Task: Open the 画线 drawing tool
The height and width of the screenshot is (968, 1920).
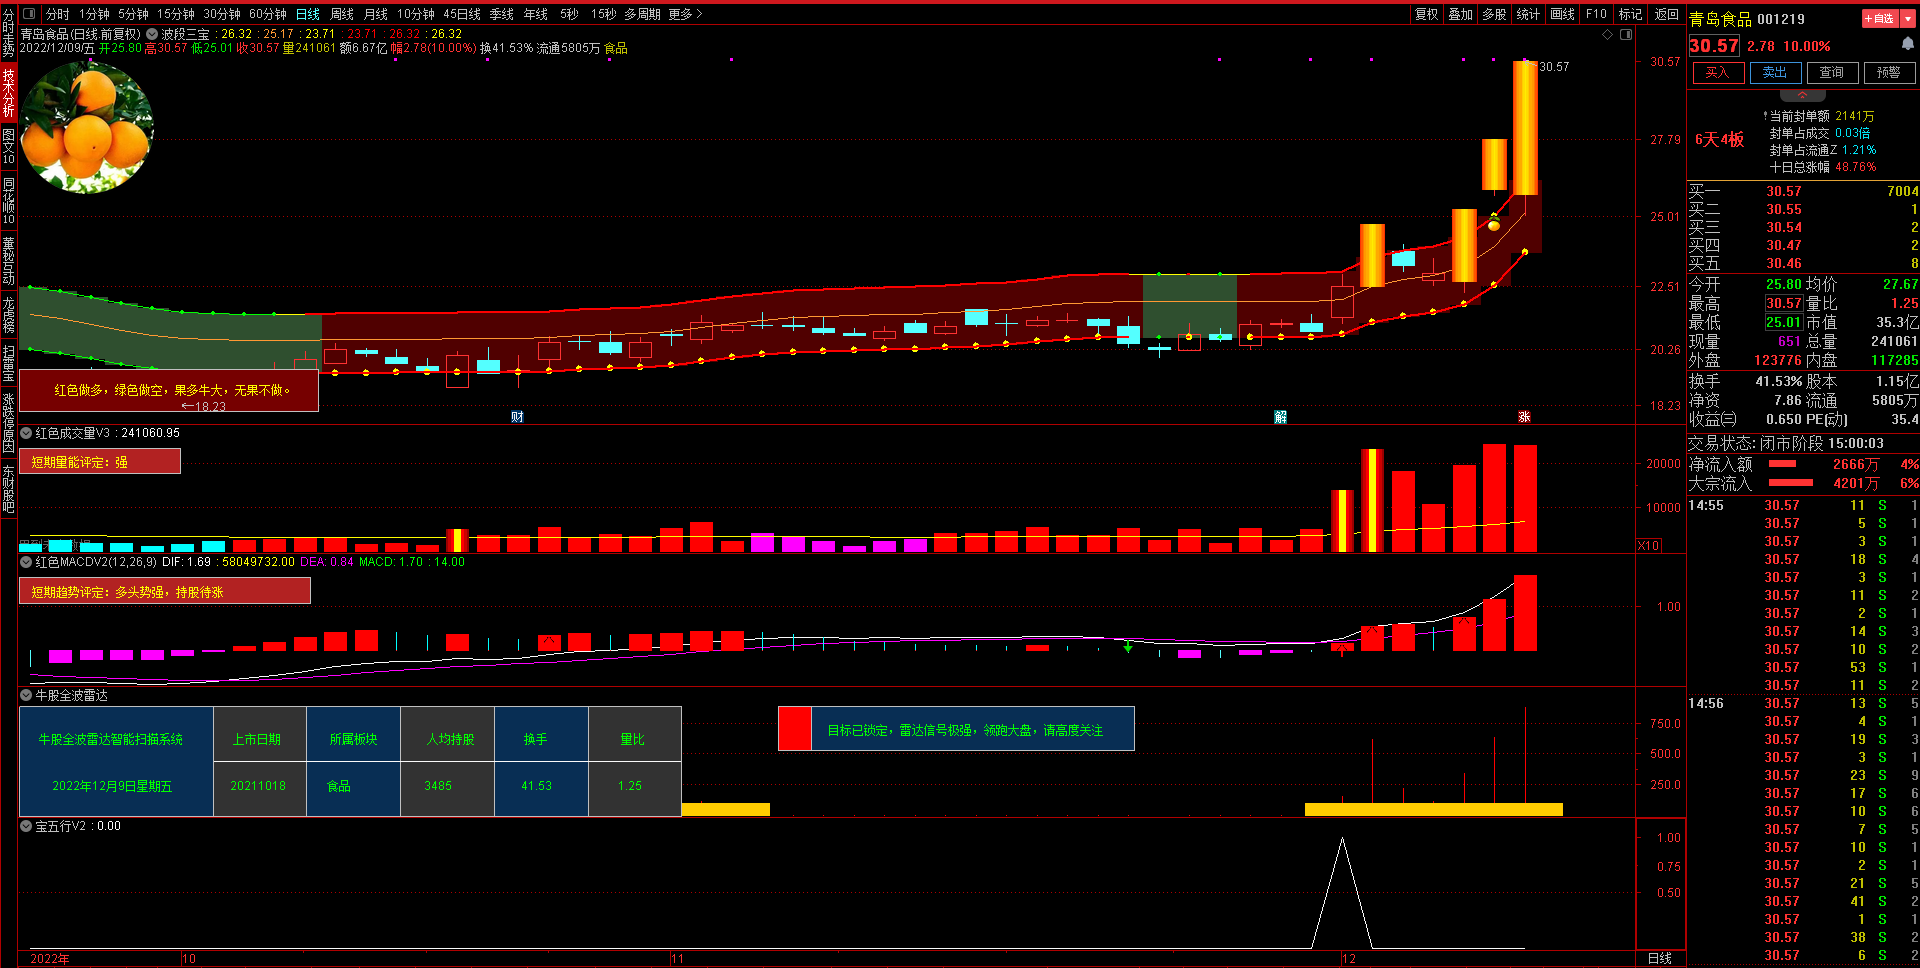Action: (1562, 14)
